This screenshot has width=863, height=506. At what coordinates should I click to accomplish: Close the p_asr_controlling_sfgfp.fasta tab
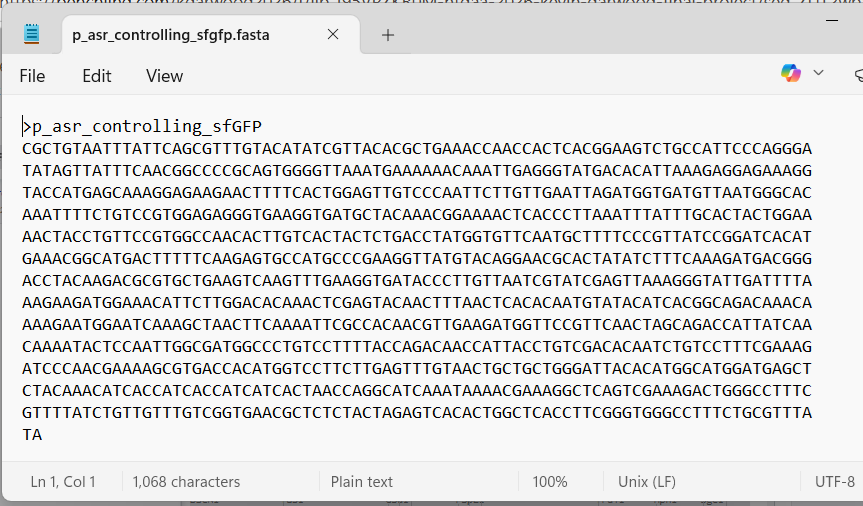332,35
